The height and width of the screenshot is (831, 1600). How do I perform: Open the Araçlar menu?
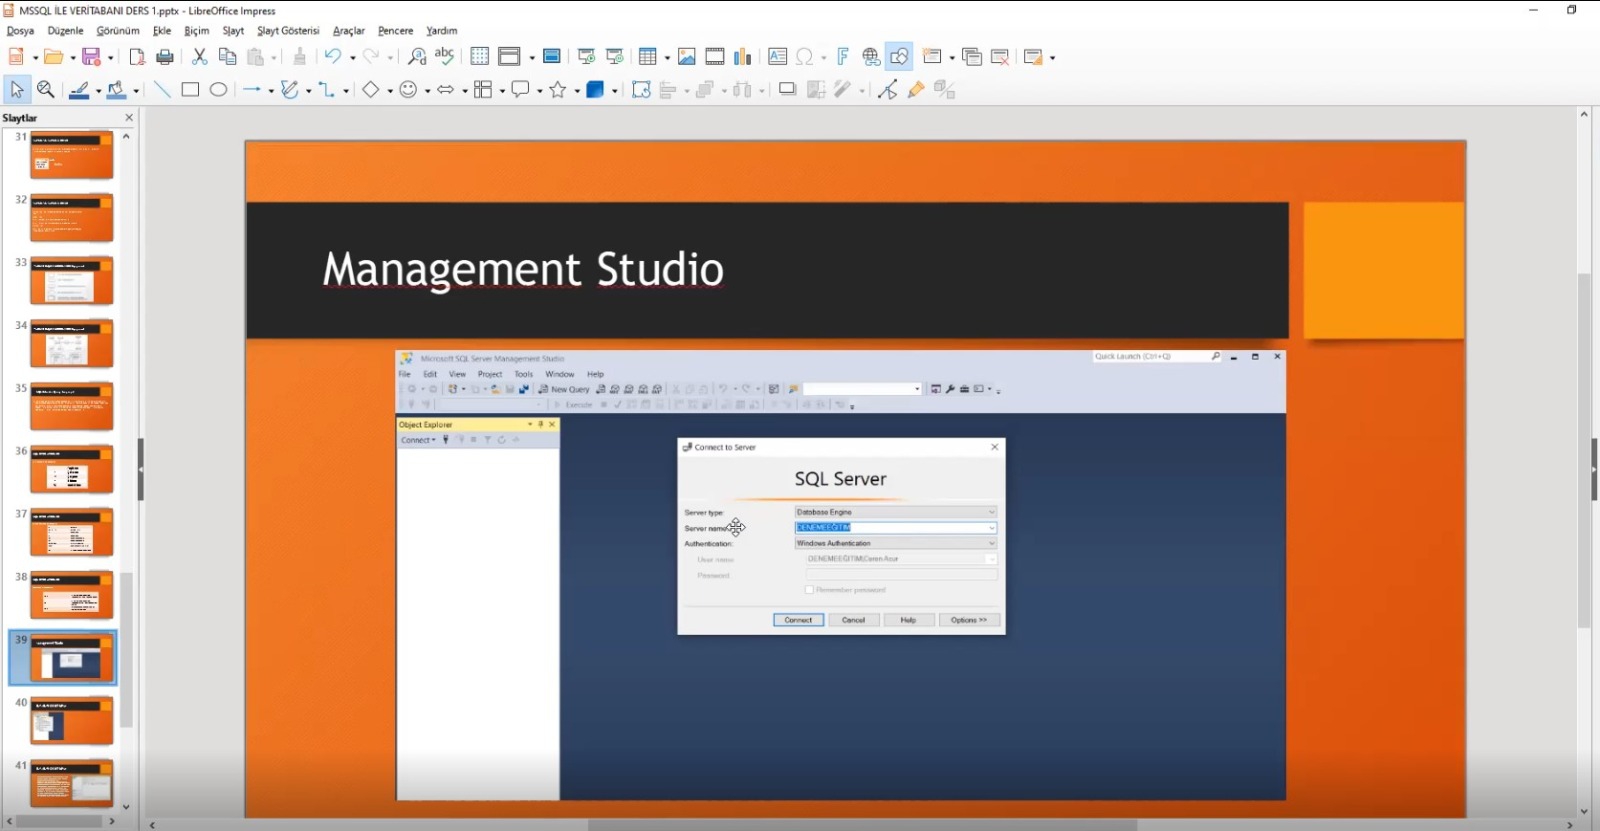pos(349,31)
